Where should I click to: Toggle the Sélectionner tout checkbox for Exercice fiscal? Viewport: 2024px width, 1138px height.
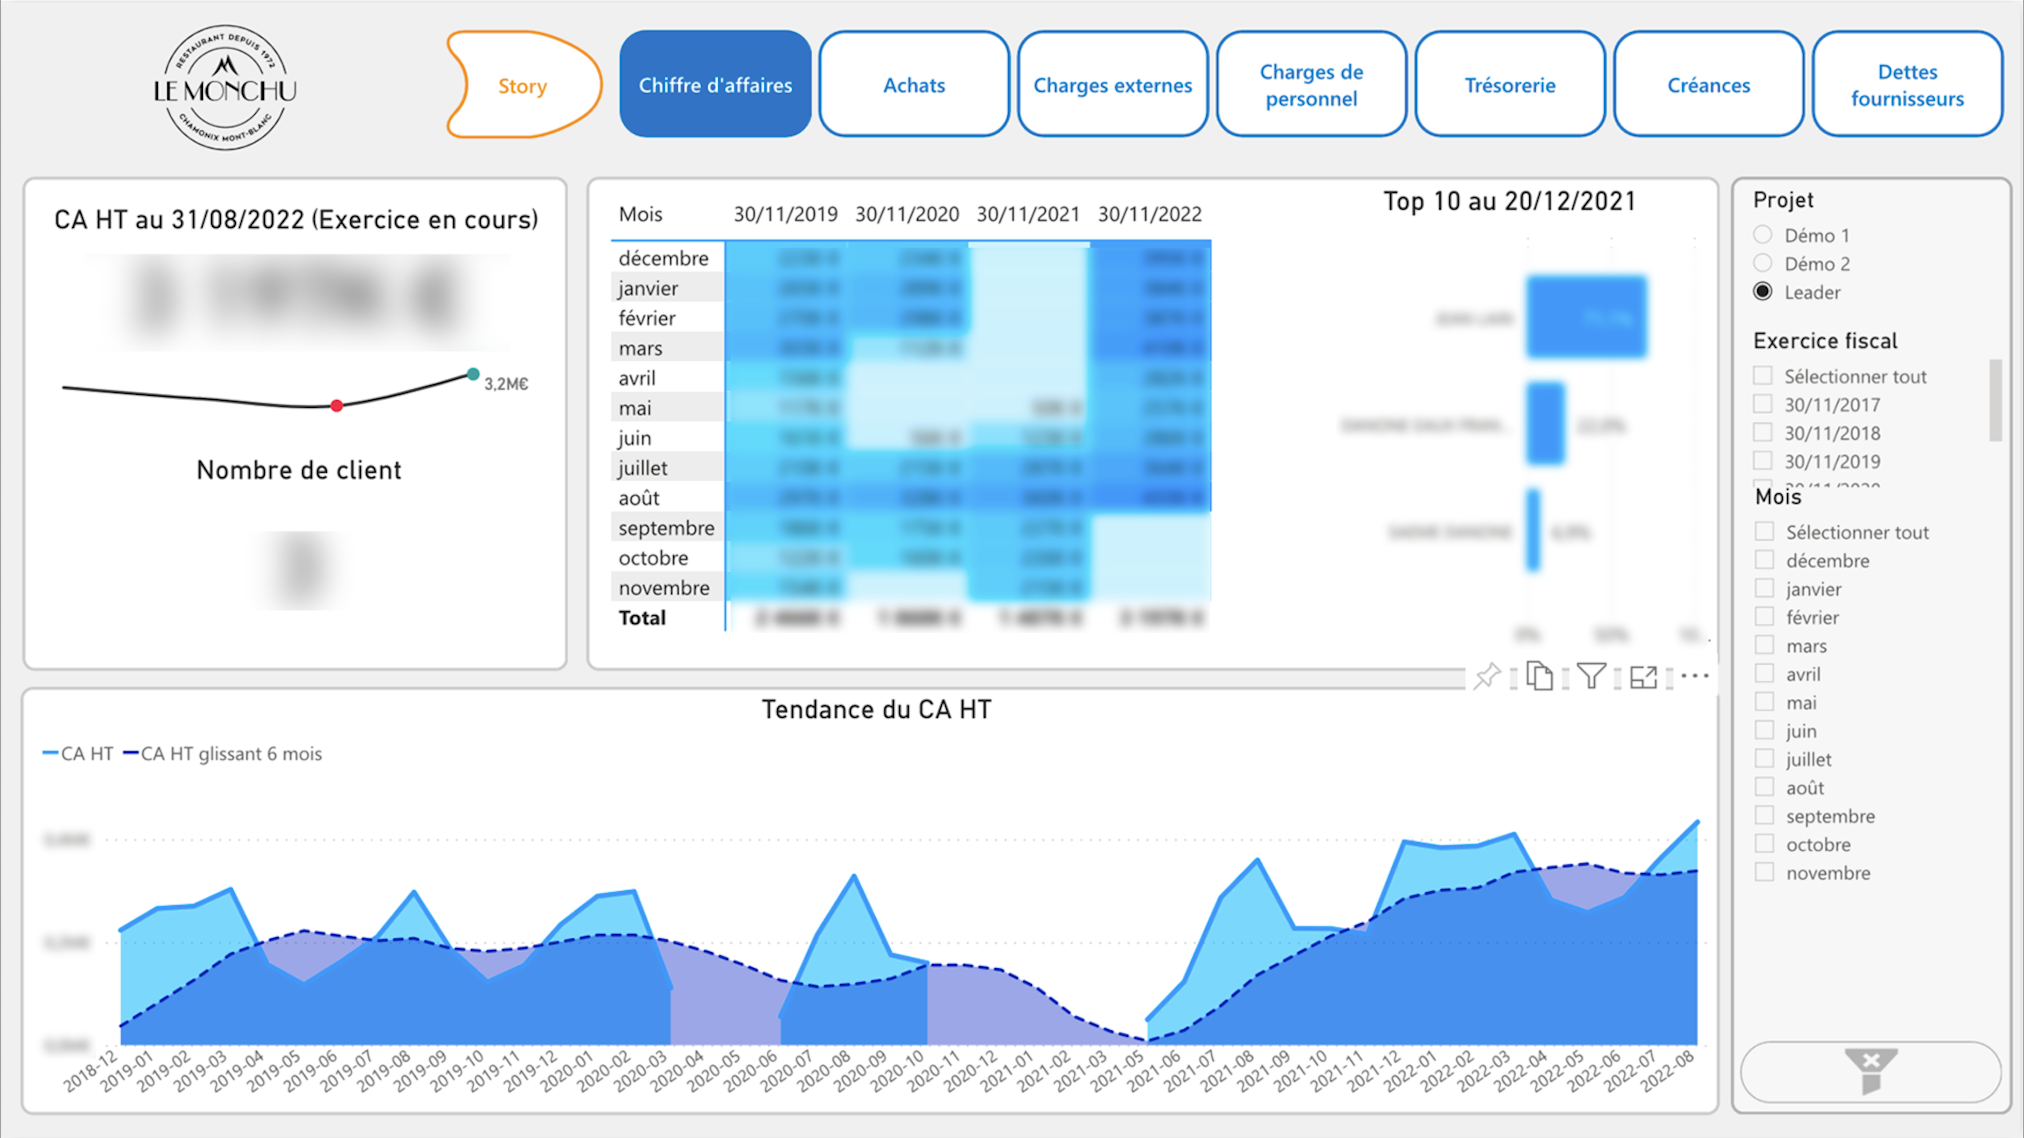pos(1763,375)
